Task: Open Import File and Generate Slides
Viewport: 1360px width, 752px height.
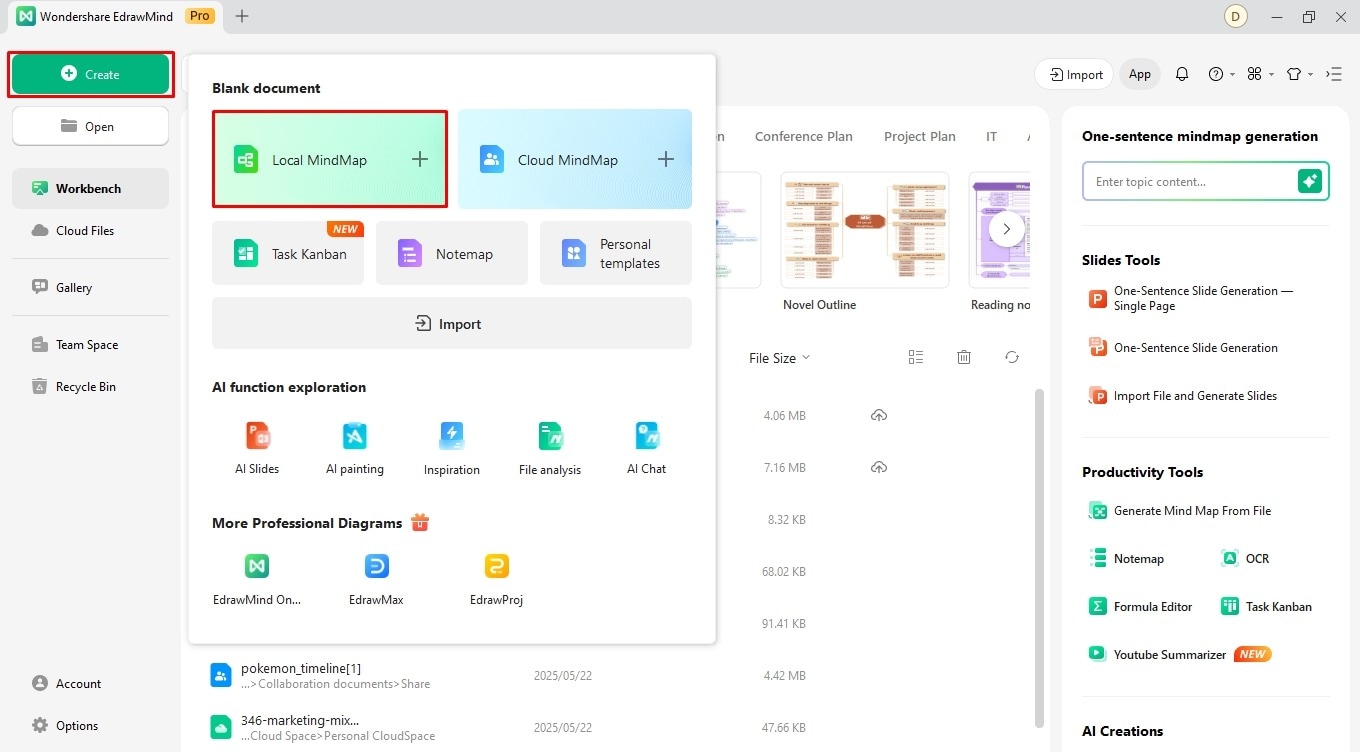Action: click(x=1183, y=395)
